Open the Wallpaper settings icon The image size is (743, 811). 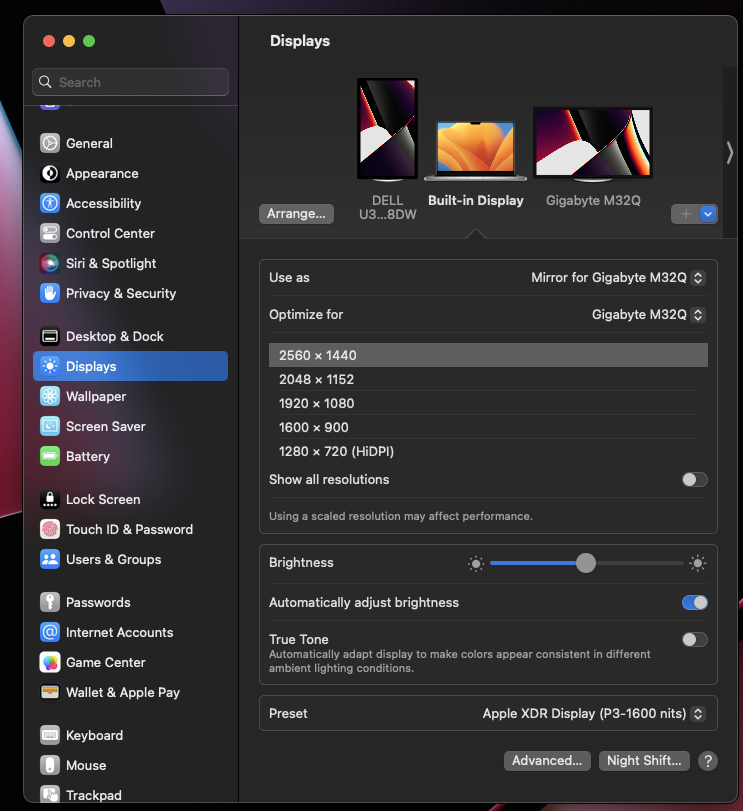click(50, 396)
